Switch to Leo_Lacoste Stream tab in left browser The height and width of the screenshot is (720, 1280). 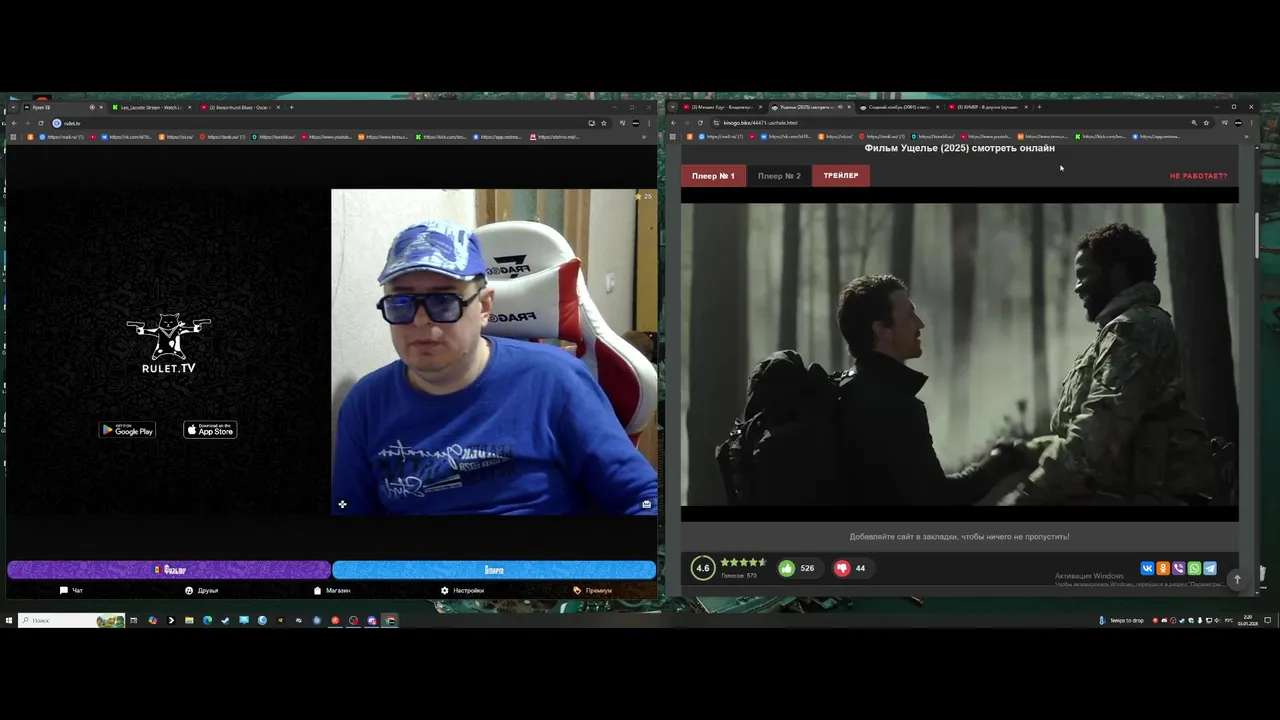[x=150, y=107]
